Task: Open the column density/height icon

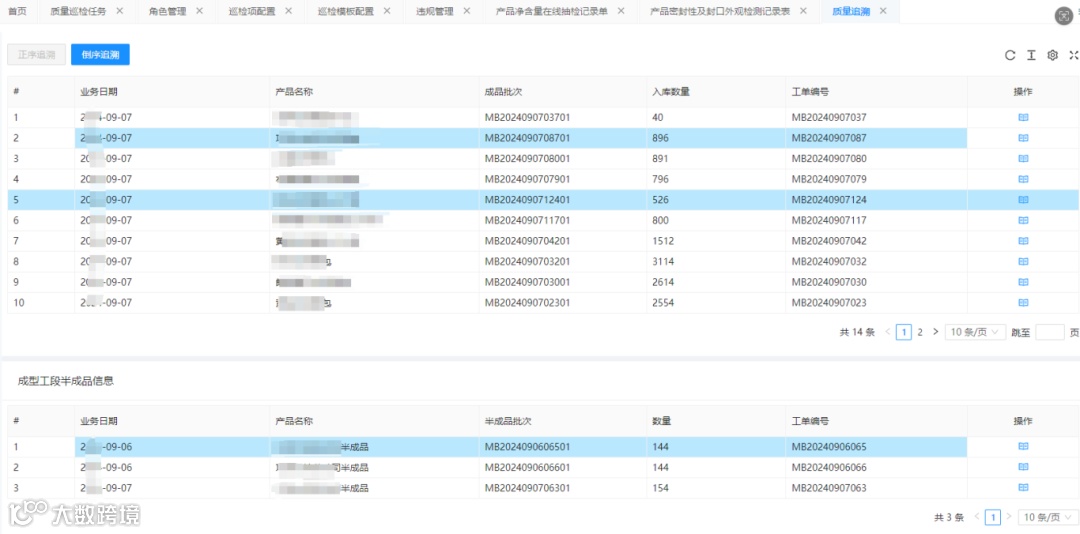Action: pyautogui.click(x=1031, y=56)
